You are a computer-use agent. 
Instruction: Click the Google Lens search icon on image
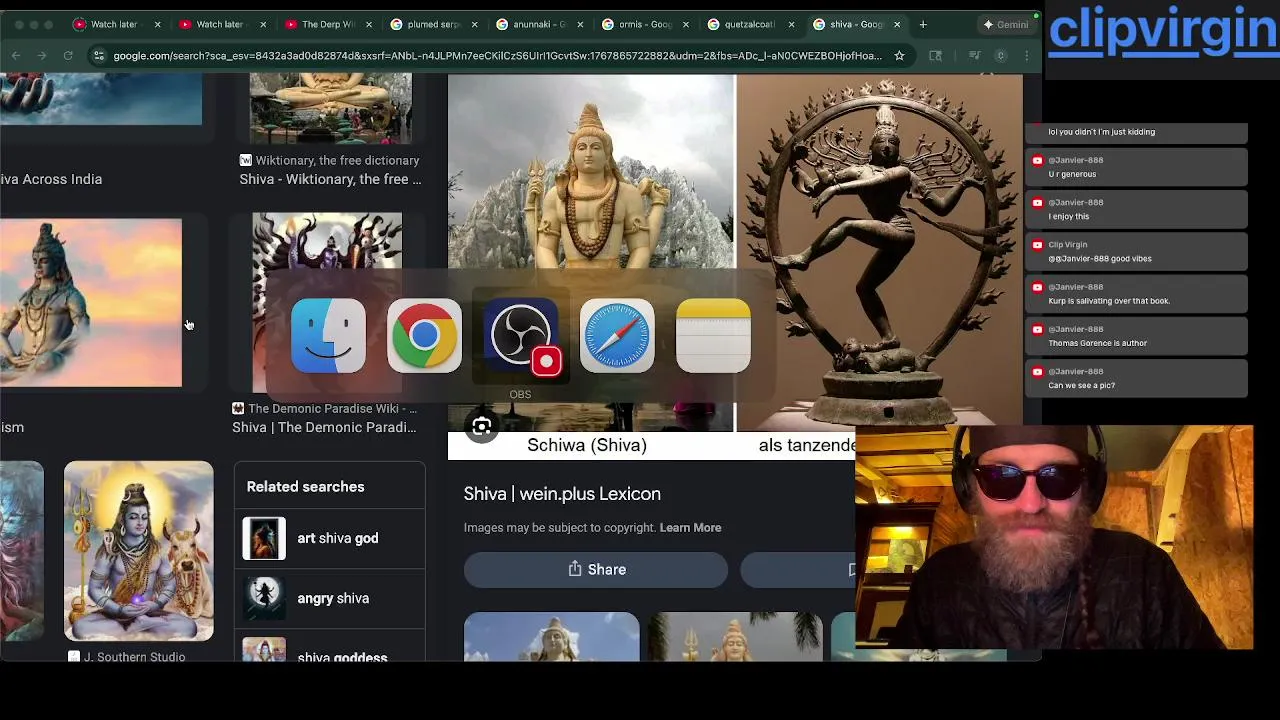coord(481,428)
